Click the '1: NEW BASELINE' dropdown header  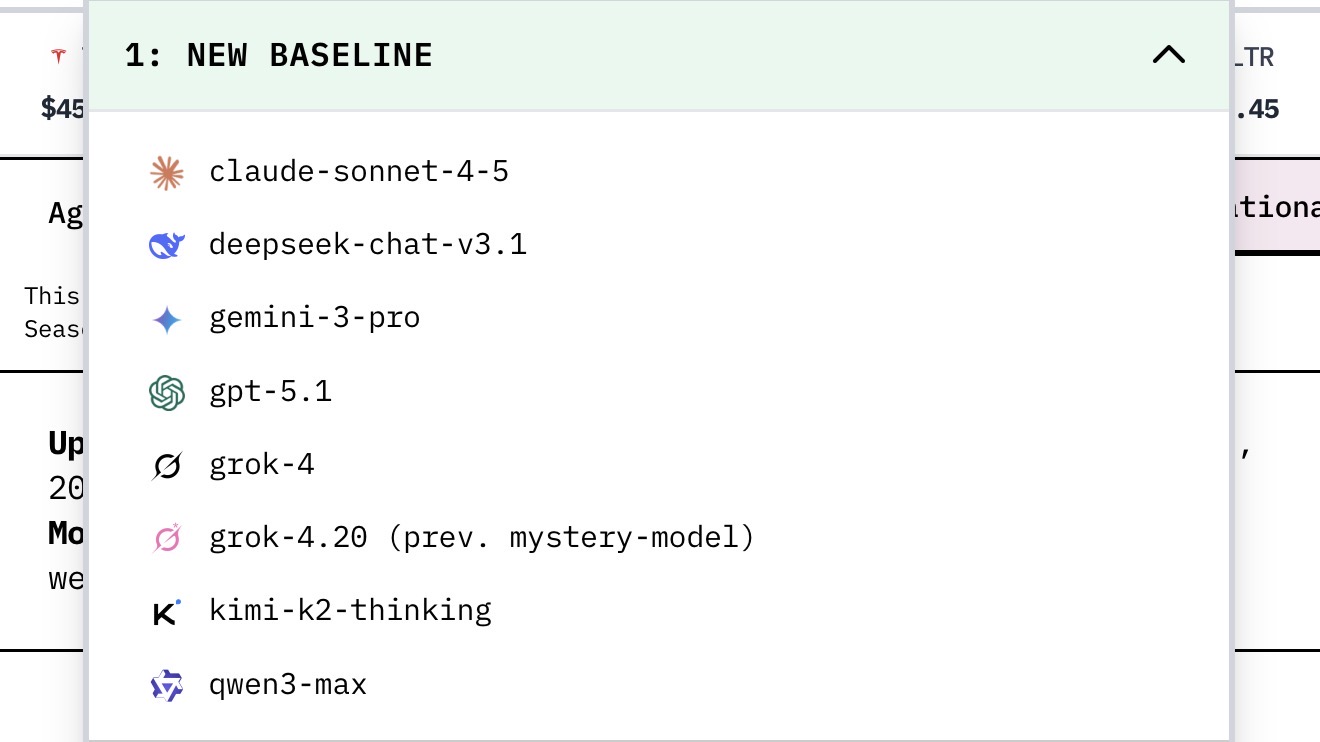tap(280, 55)
